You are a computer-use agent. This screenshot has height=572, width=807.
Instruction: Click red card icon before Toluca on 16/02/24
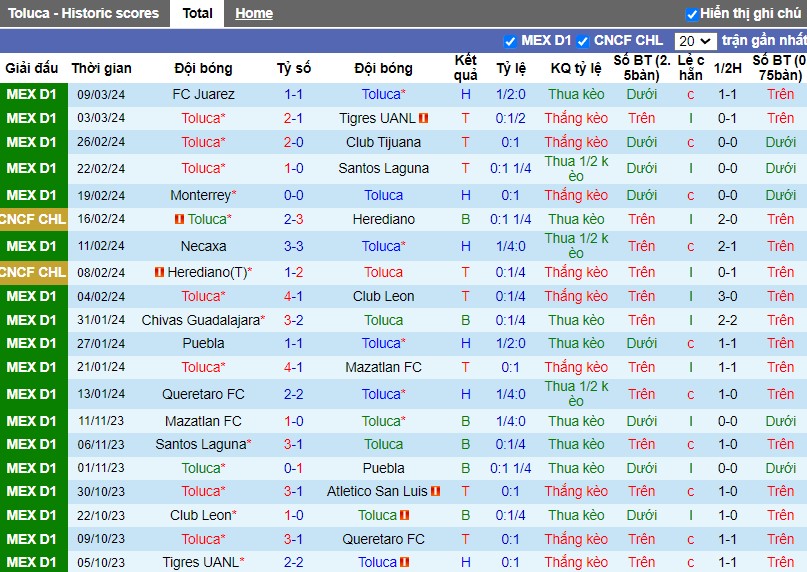pos(179,219)
